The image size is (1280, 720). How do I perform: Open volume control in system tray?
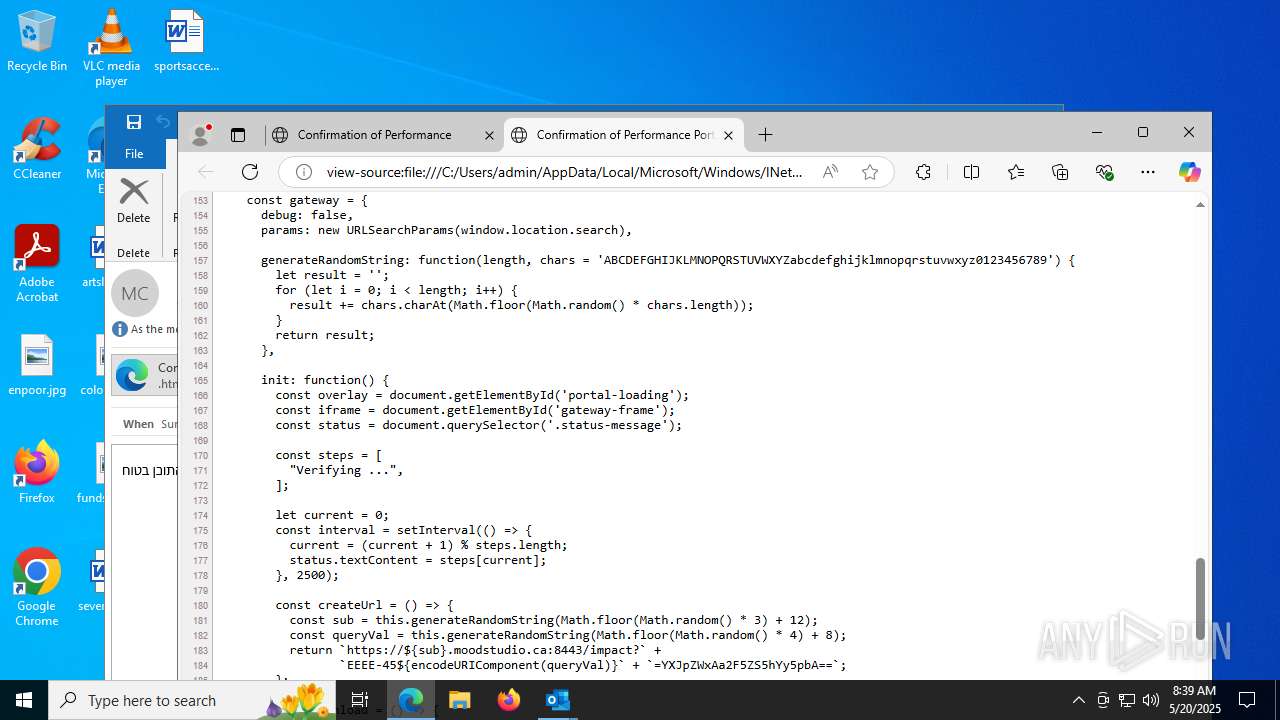click(x=1151, y=700)
